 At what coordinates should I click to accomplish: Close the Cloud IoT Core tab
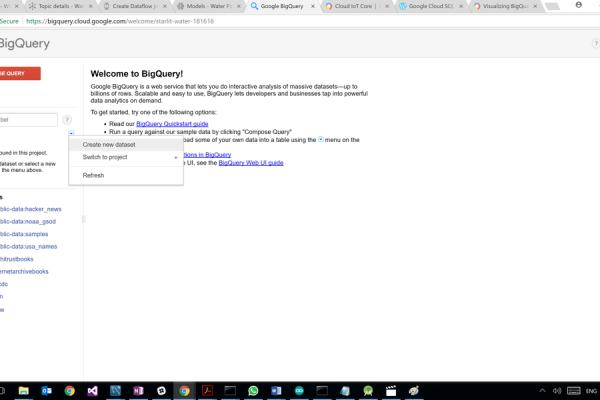(x=387, y=6)
